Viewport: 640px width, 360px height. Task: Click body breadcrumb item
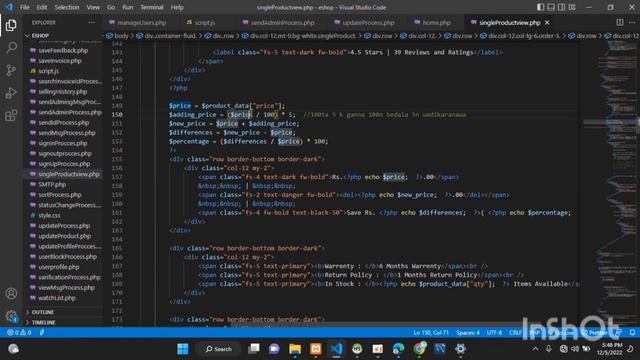(x=121, y=36)
